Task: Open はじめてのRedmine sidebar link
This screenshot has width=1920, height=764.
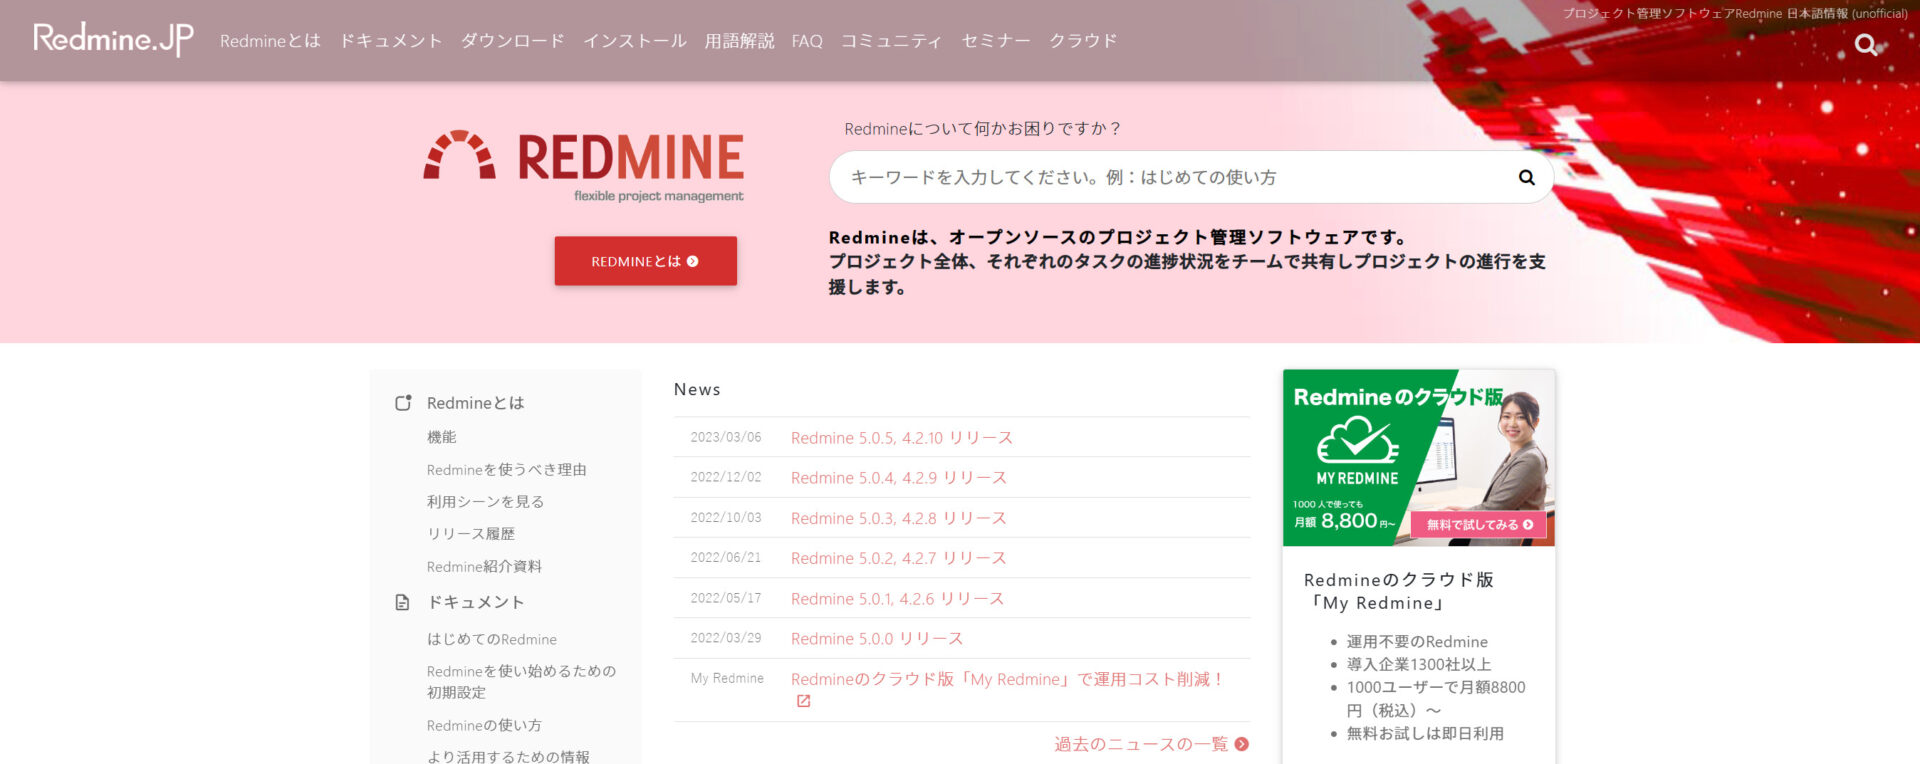Action: (492, 639)
